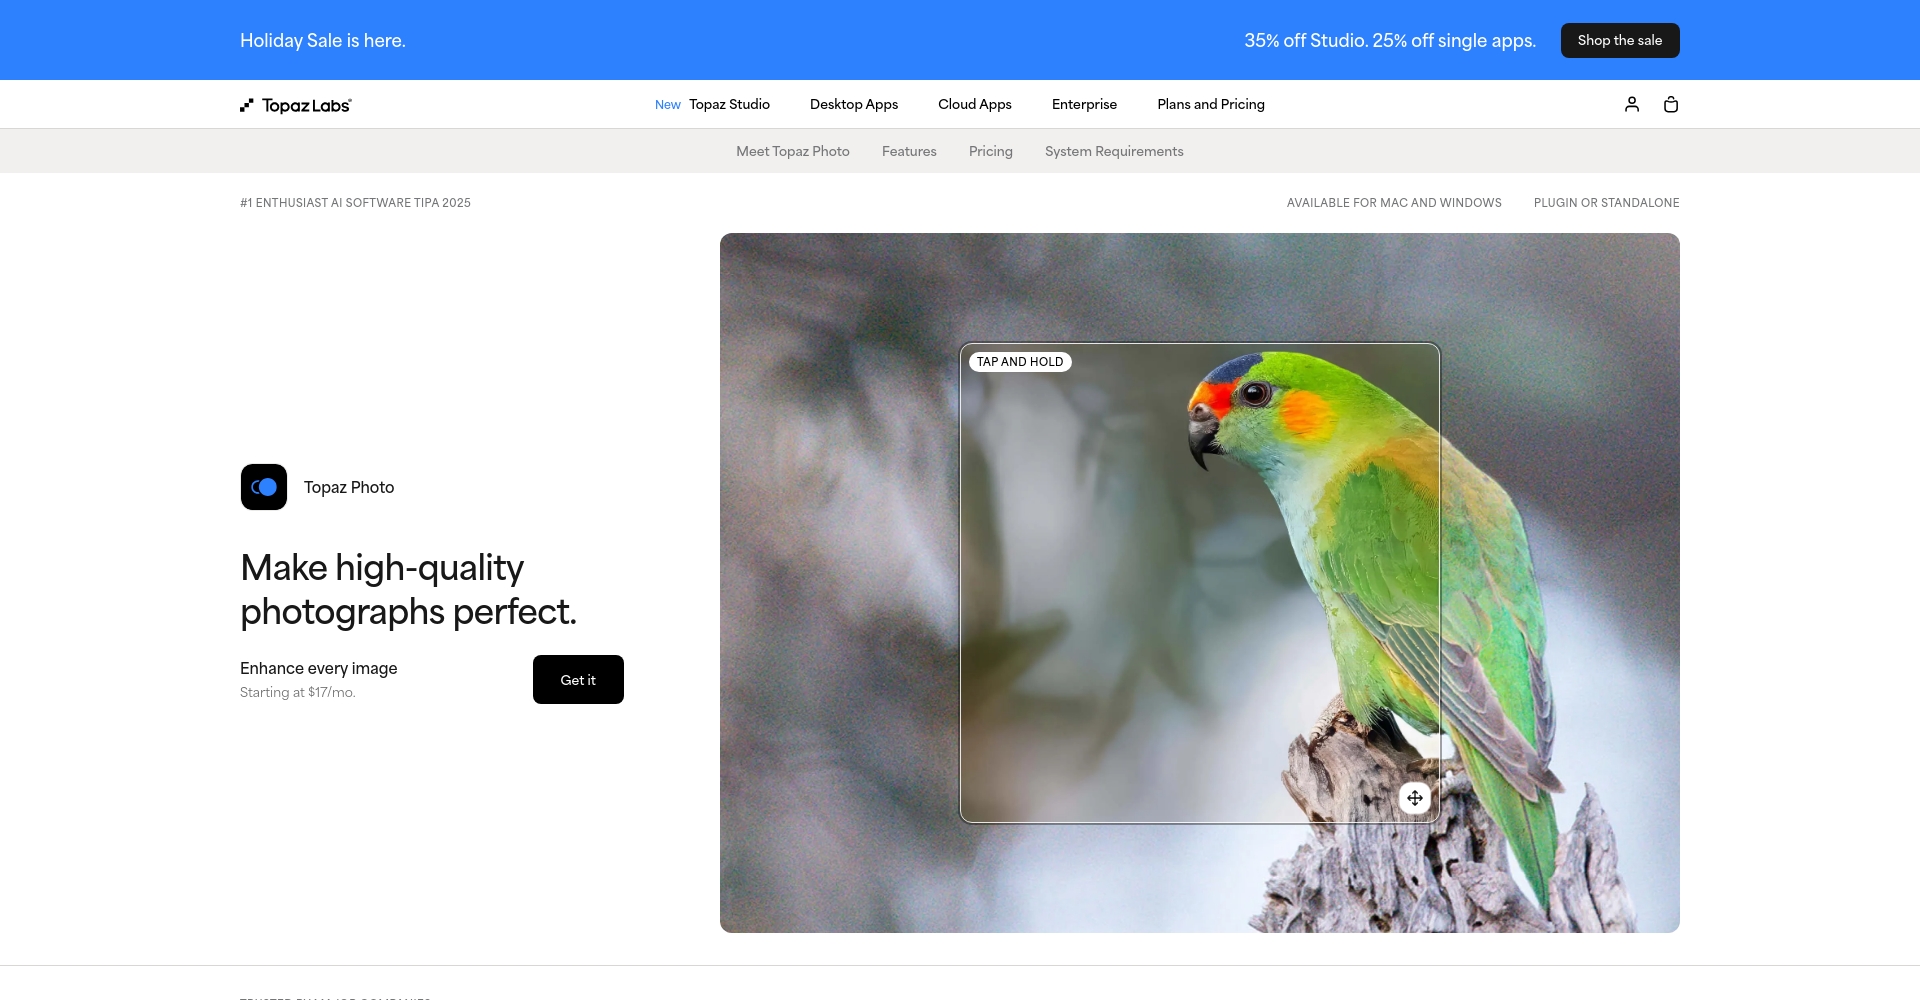Click the Shop the sale button
1920x1000 pixels.
(1620, 40)
